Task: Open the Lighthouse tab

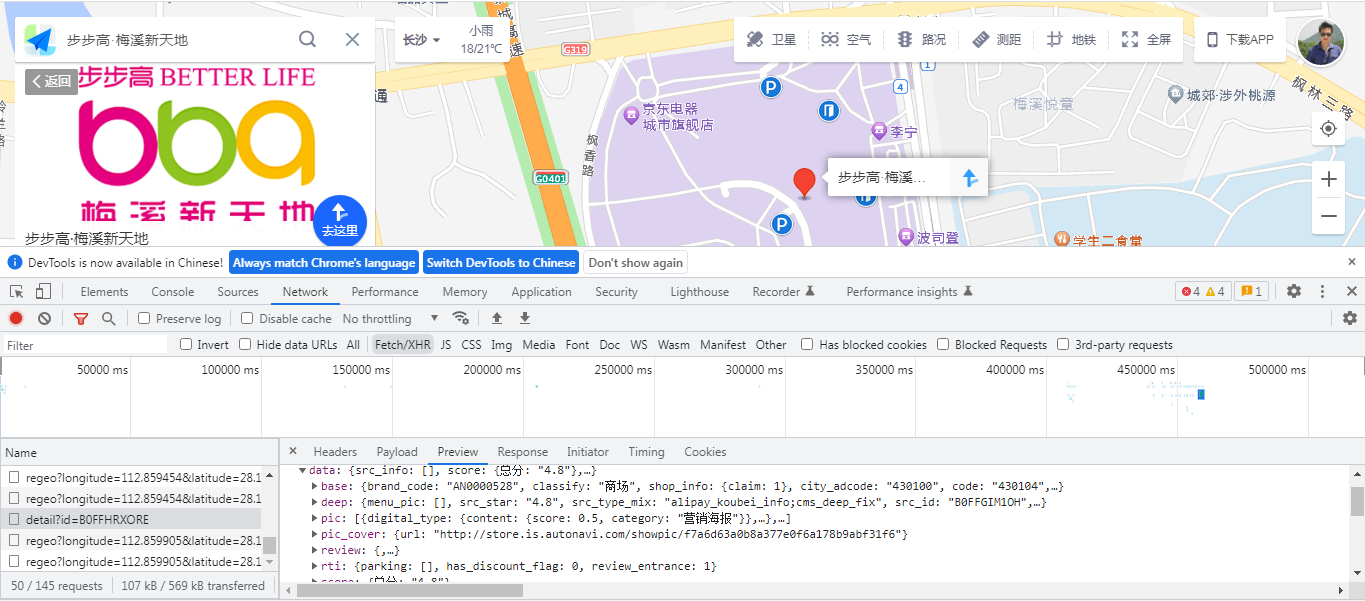Action: click(x=699, y=292)
